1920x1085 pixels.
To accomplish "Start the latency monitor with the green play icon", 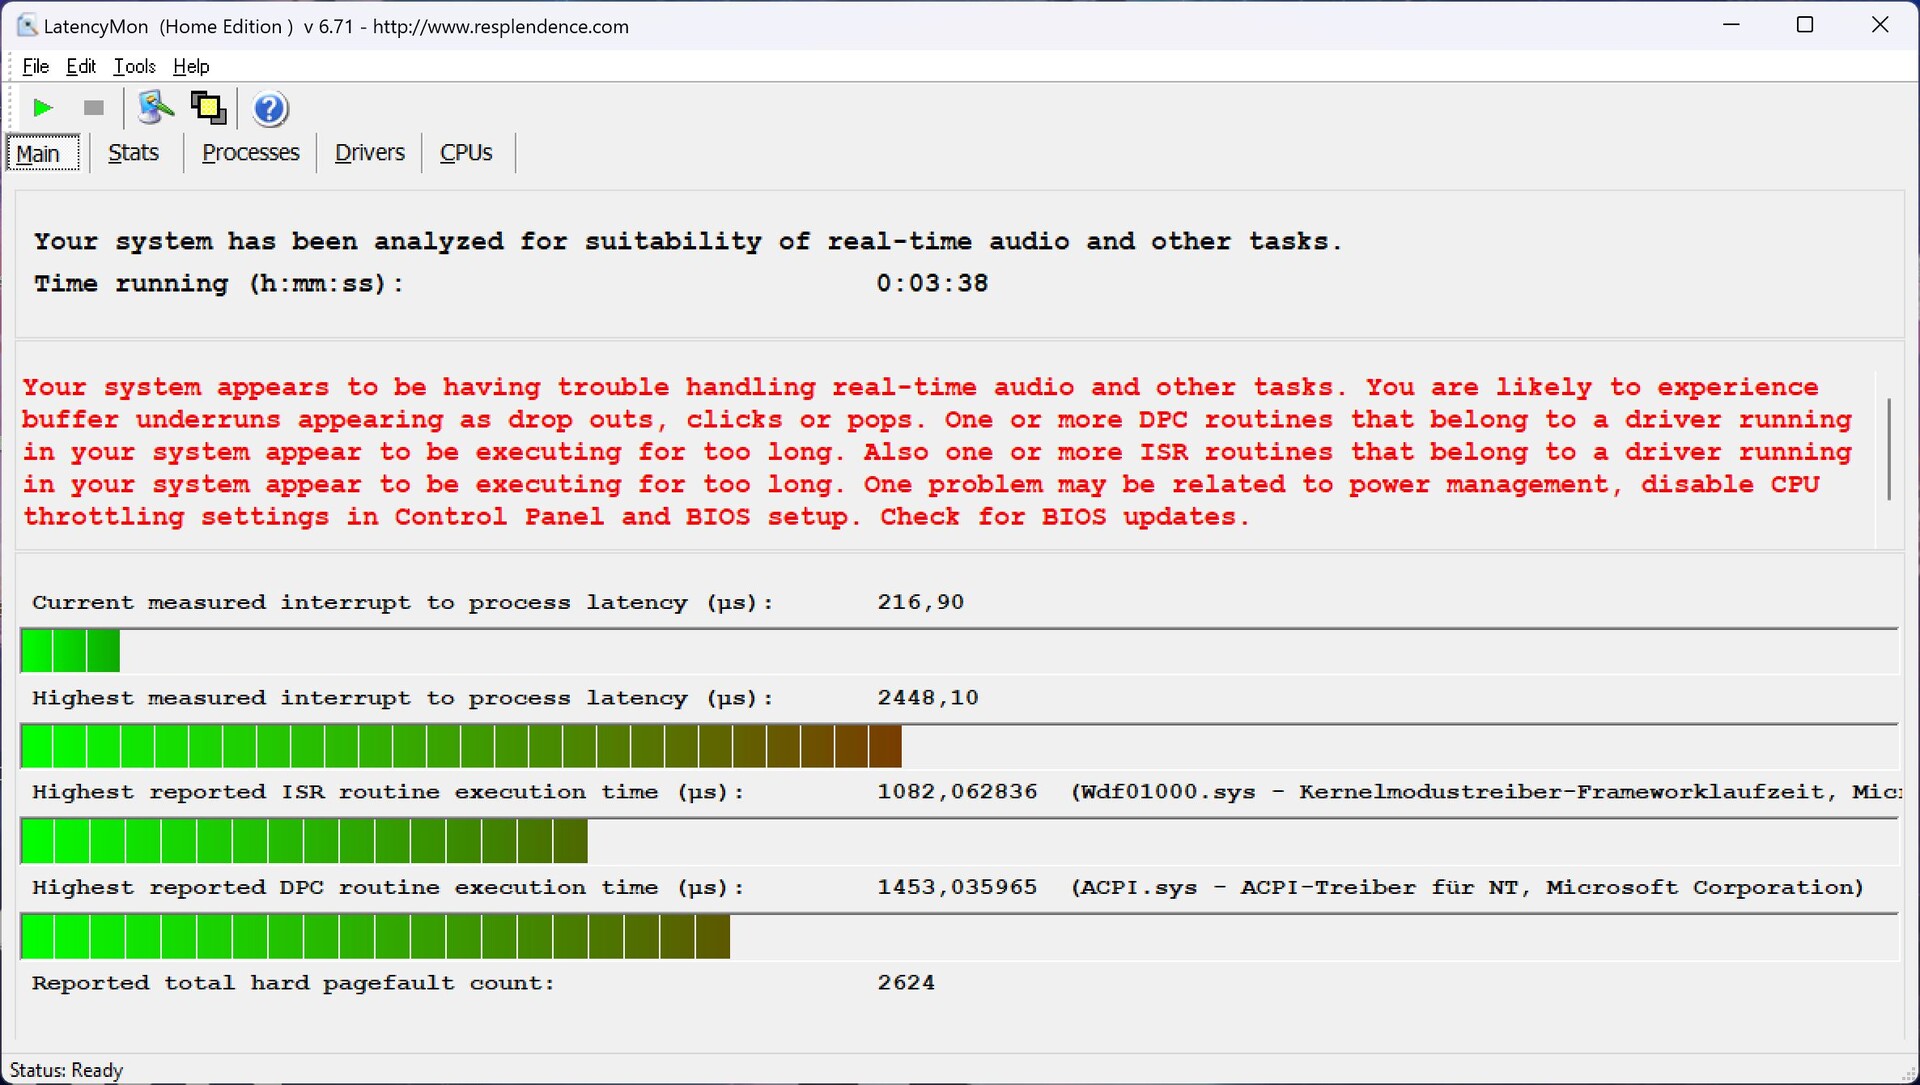I will [42, 108].
